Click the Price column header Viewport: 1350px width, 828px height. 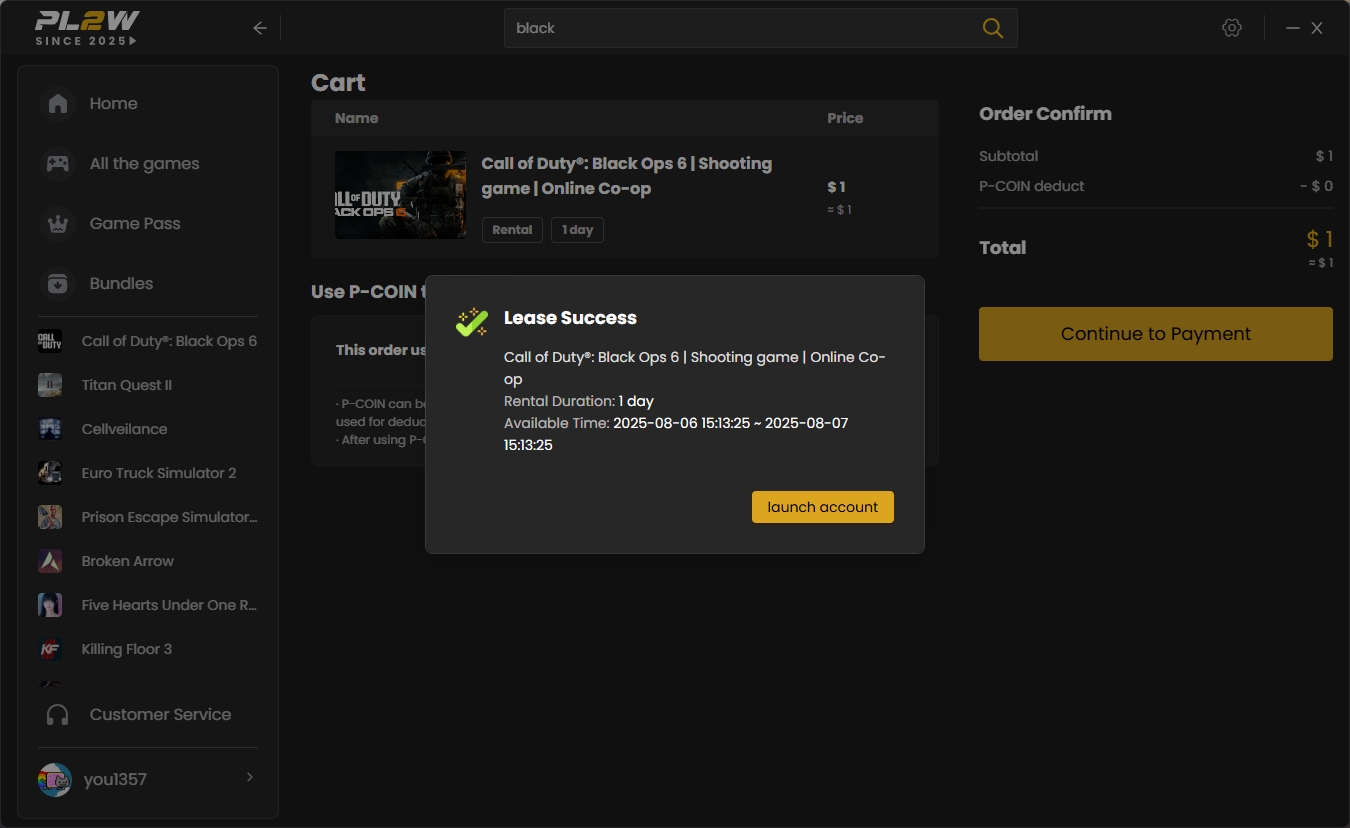coord(845,118)
